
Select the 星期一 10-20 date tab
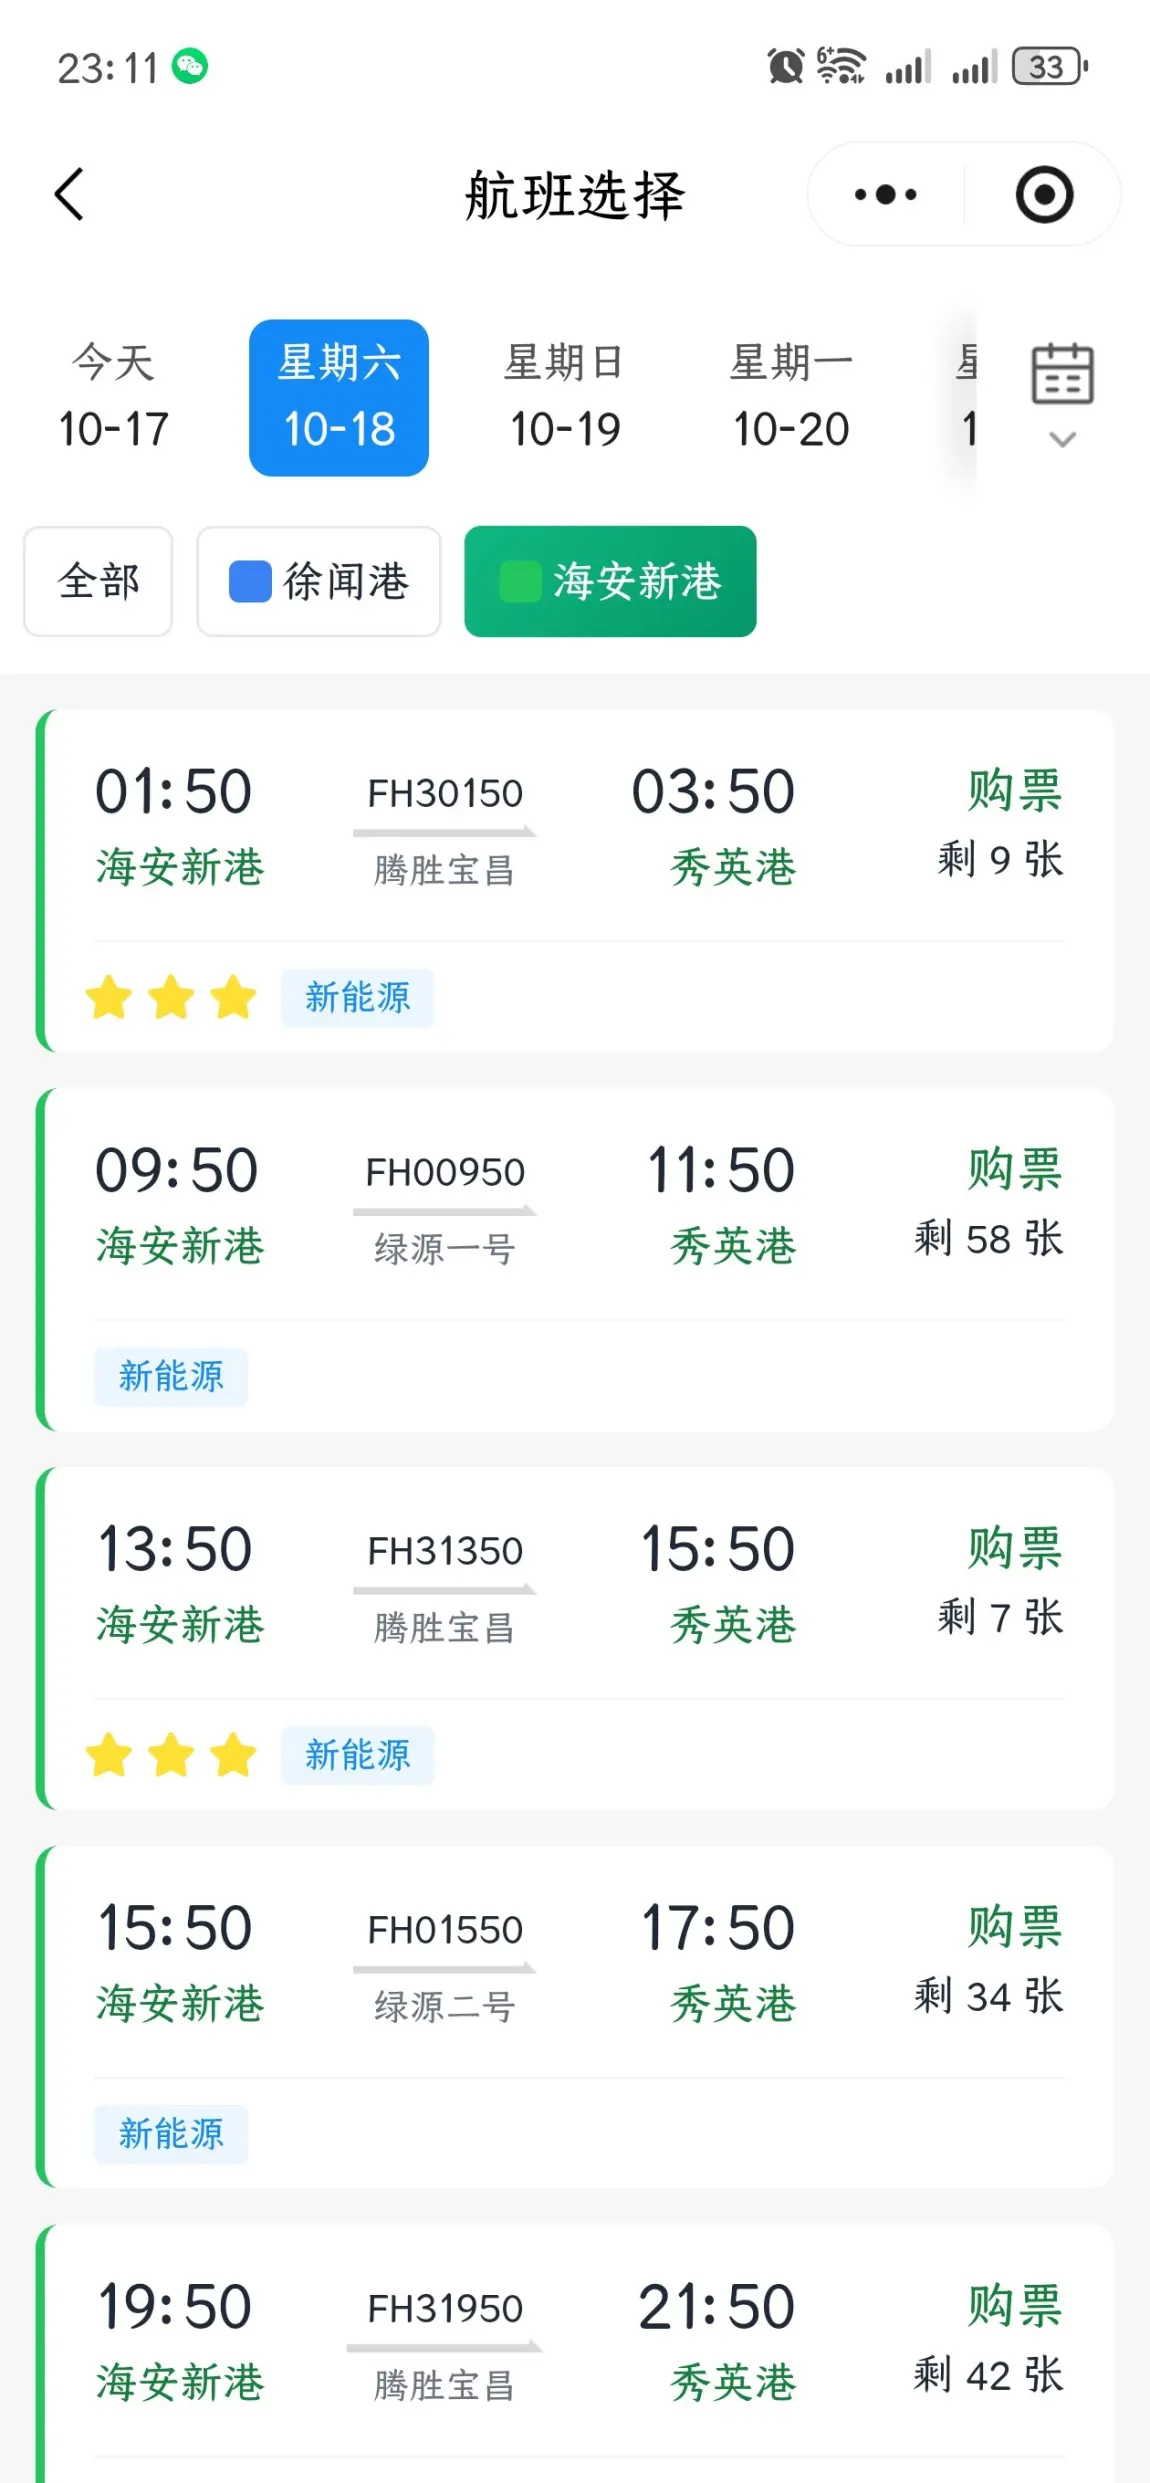coord(791,397)
